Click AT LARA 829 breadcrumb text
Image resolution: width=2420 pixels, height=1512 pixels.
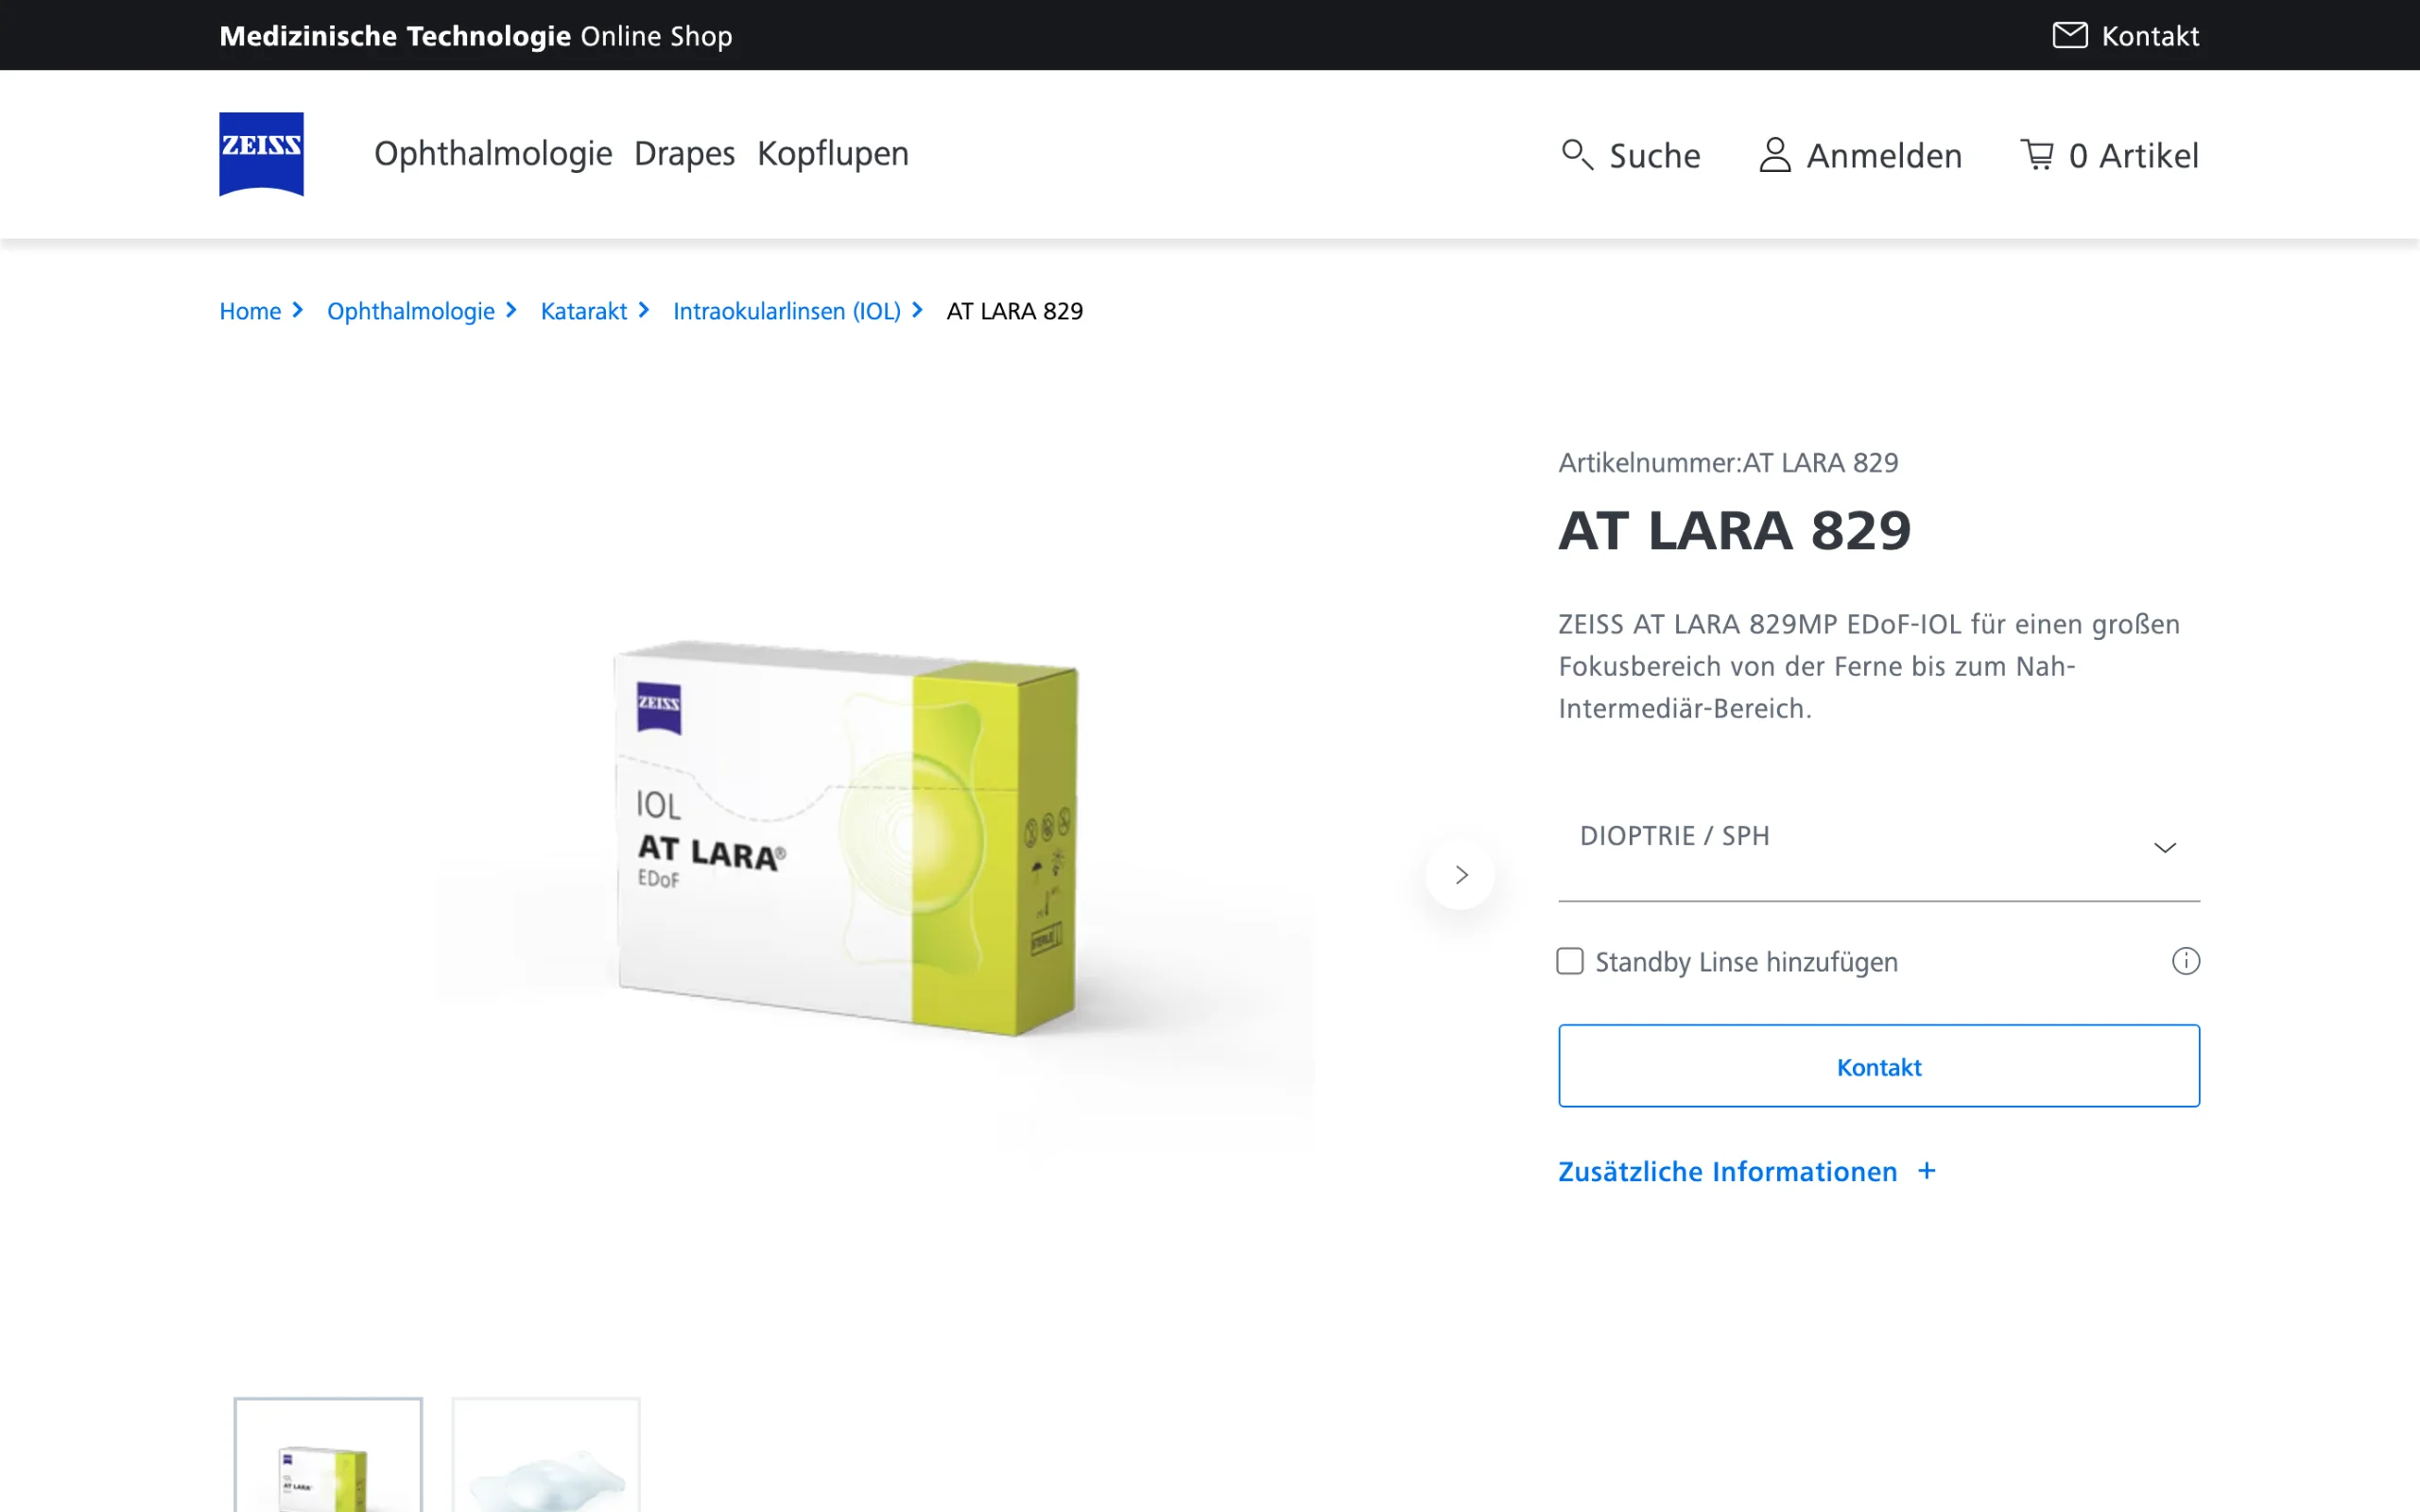tap(1015, 311)
